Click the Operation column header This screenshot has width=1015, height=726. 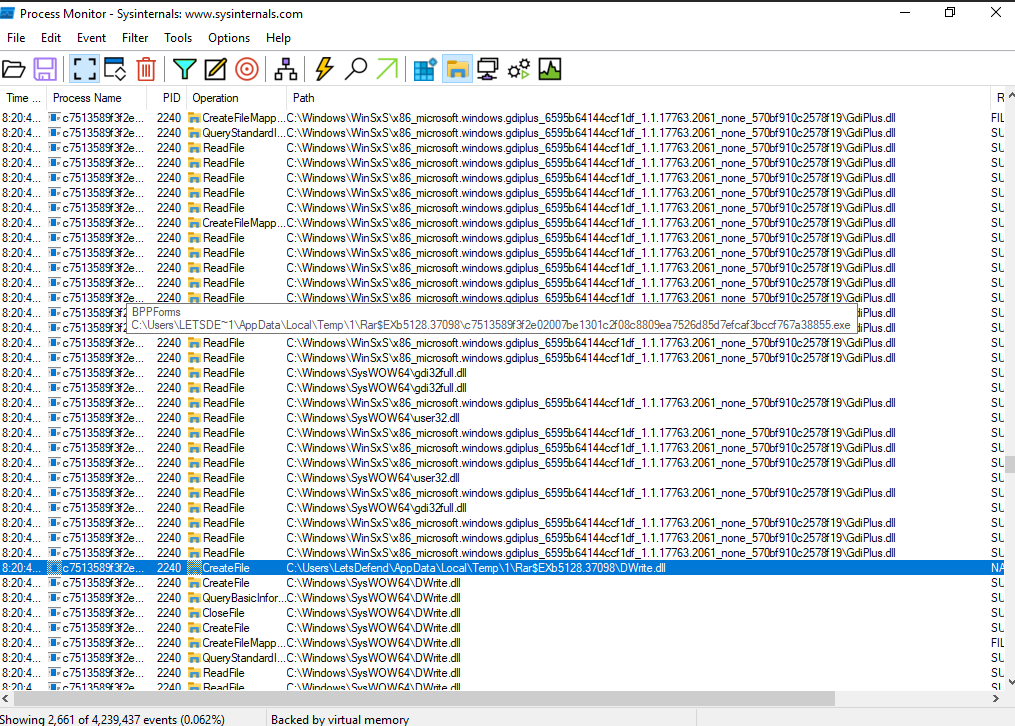(236, 98)
